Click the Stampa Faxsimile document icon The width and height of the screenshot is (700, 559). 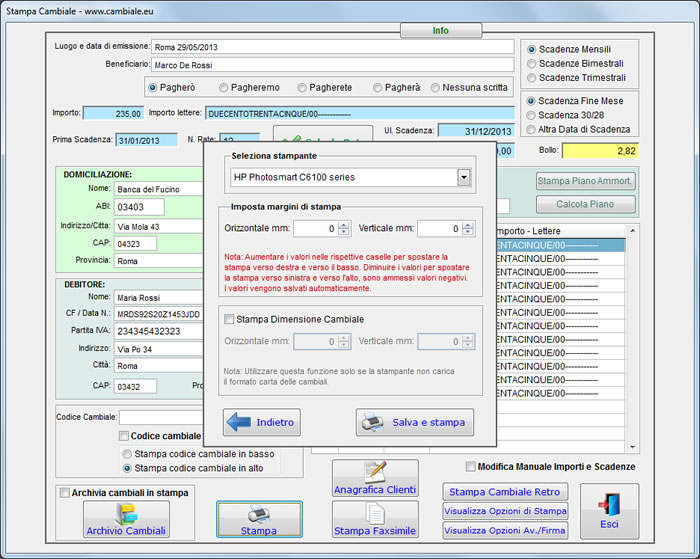click(375, 513)
